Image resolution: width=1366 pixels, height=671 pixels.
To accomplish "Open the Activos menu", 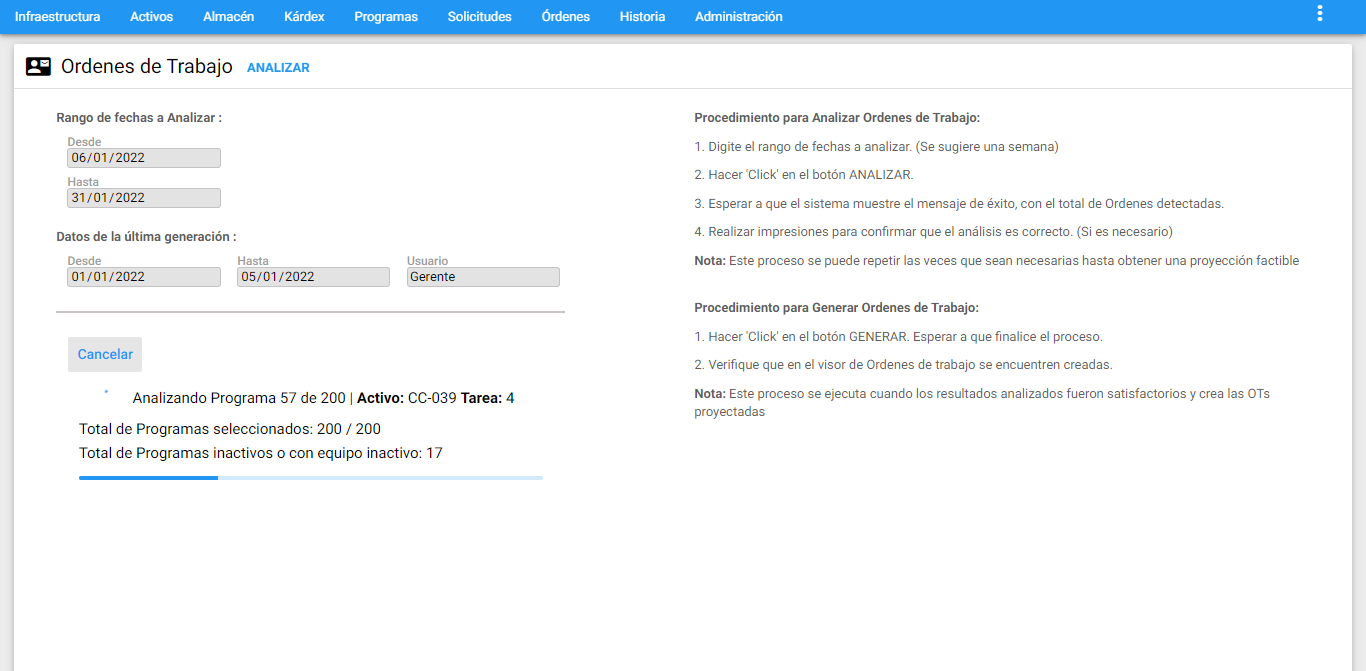I will coord(151,17).
